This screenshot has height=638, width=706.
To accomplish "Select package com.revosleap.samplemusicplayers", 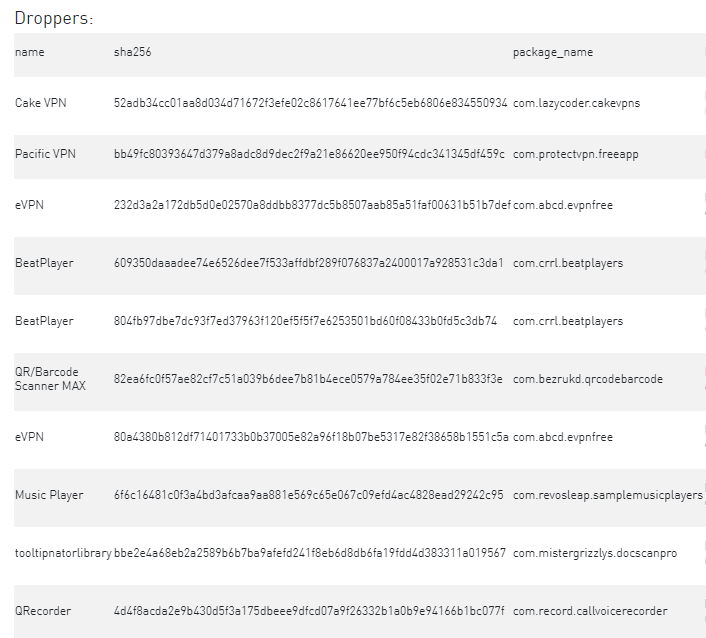I will pos(608,495).
